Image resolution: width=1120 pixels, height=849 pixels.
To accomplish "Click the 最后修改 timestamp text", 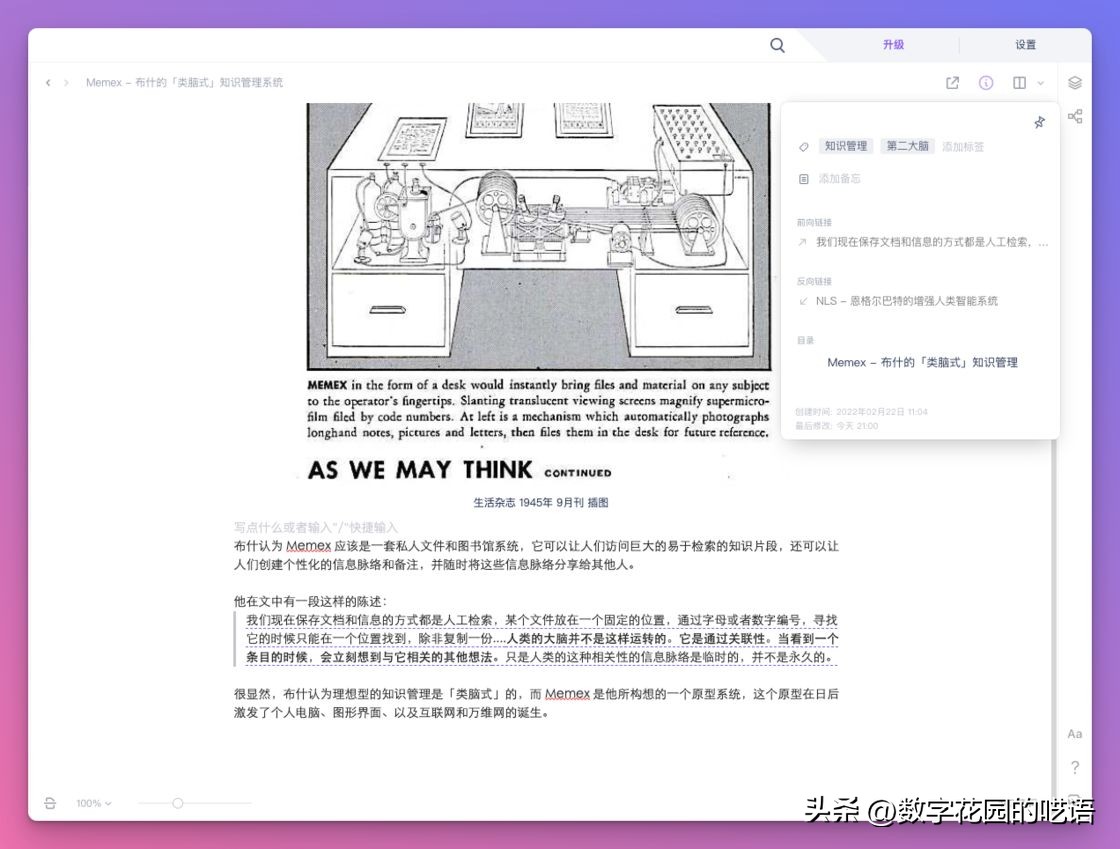I will [836, 426].
